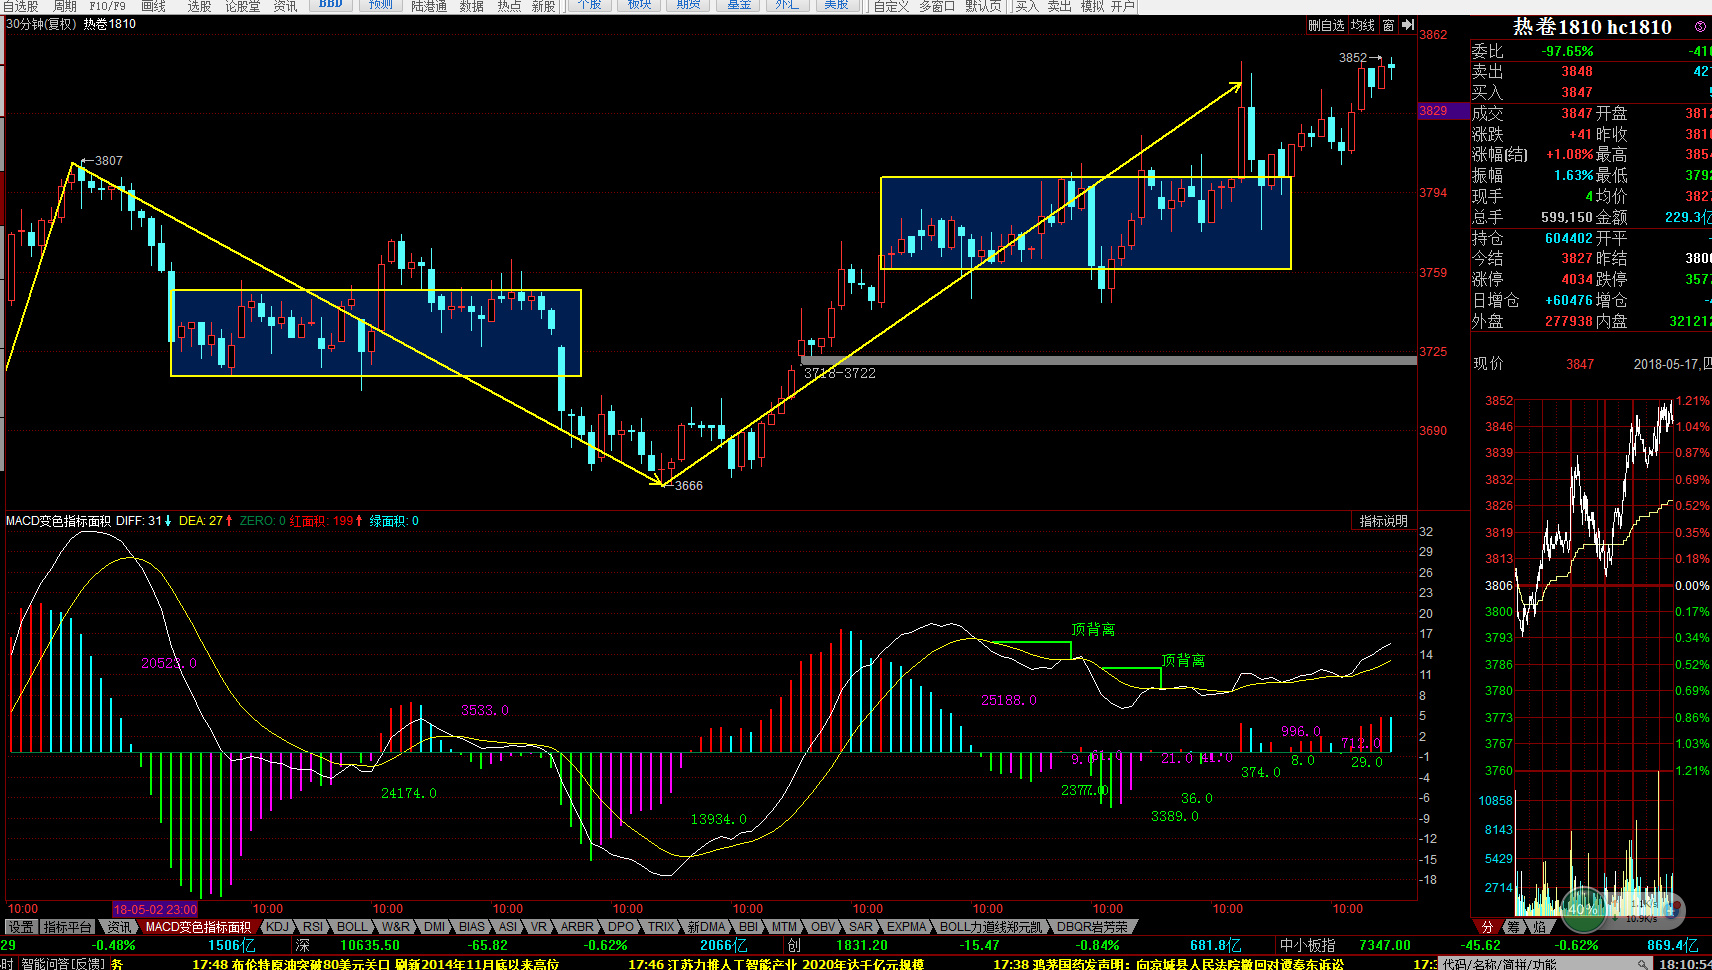Click the 基金 market button
The width and height of the screenshot is (1712, 970).
pyautogui.click(x=738, y=5)
